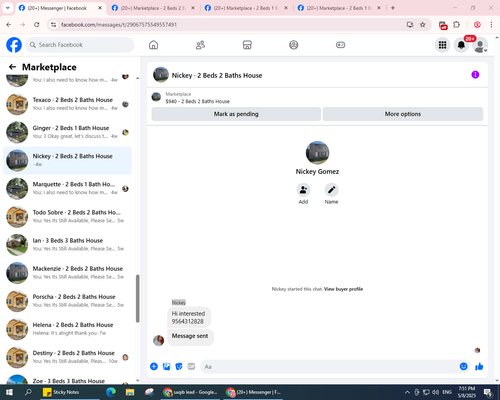Switch to the third tab, Marketplace - 2 Beds 1
The image size is (500, 400).
246,8
